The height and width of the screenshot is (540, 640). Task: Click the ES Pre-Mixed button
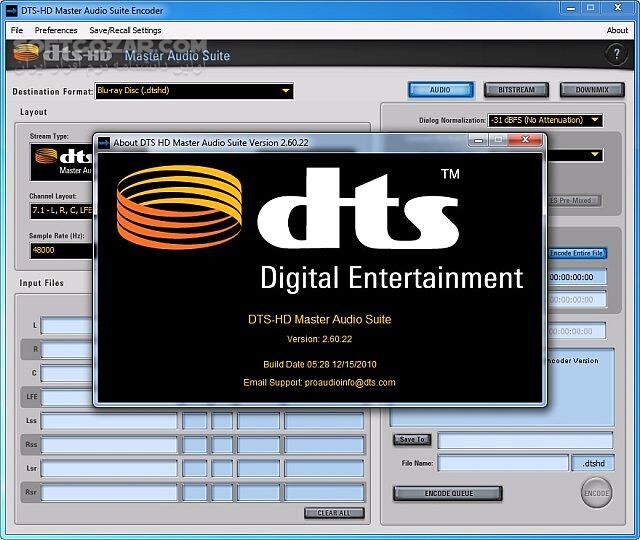point(573,200)
